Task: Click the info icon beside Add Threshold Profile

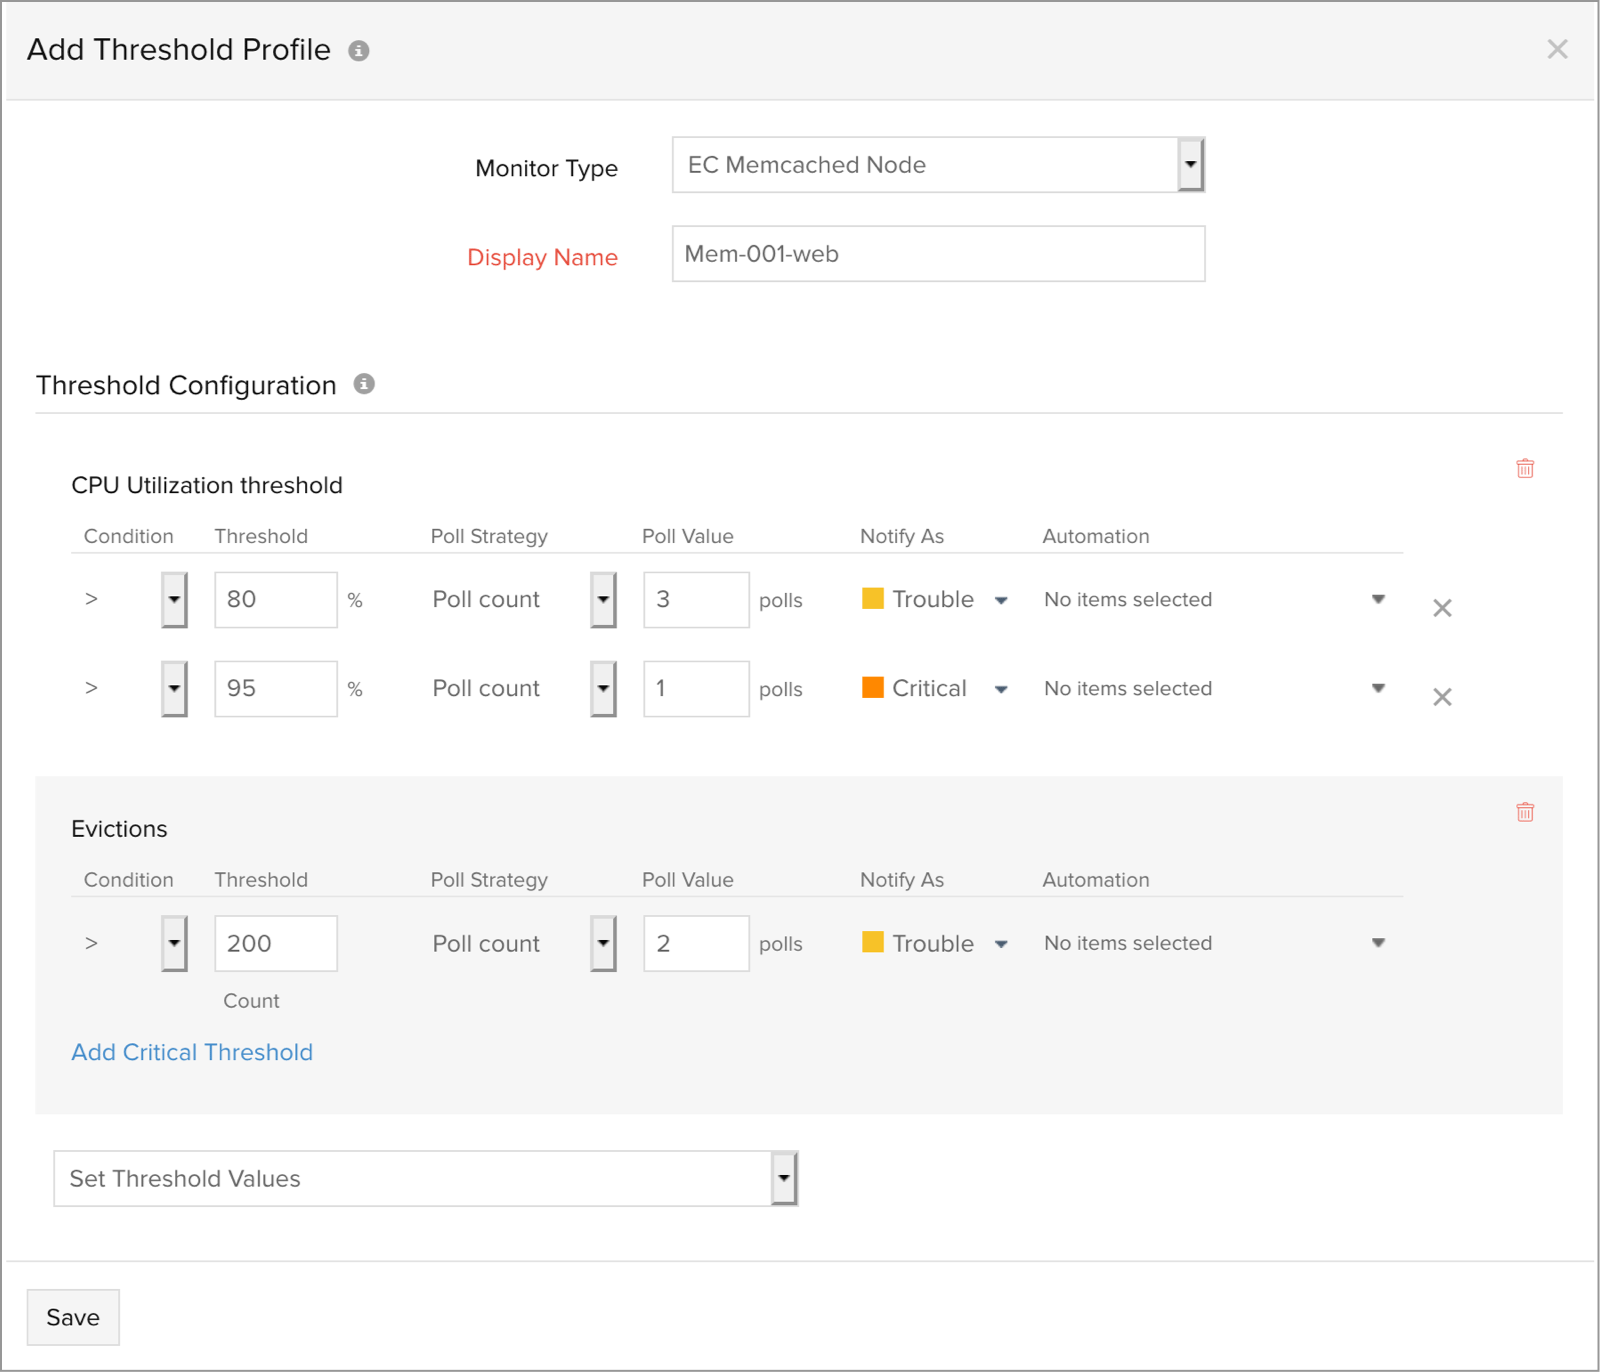Action: pos(360,49)
